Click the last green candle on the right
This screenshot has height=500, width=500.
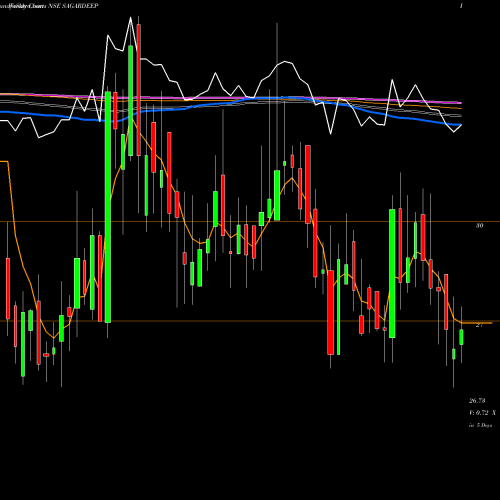tap(461, 337)
